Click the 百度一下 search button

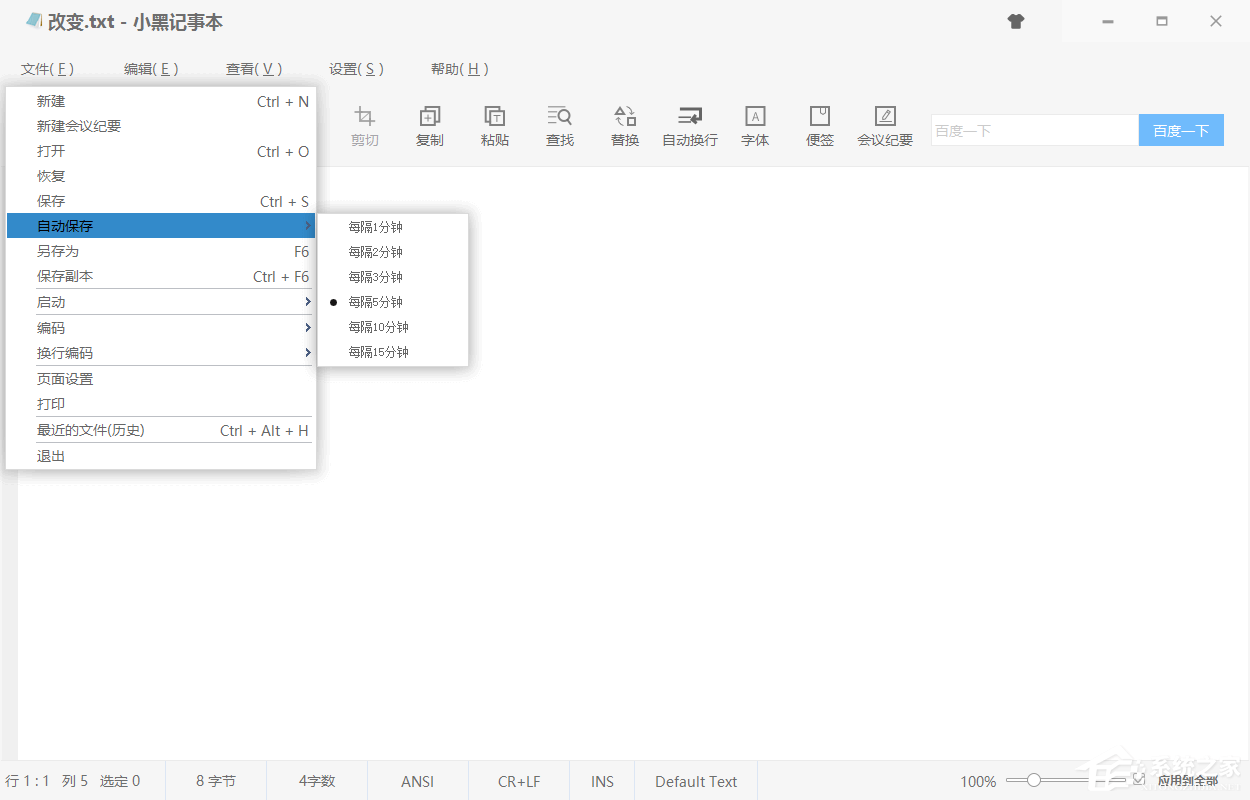click(x=1181, y=129)
